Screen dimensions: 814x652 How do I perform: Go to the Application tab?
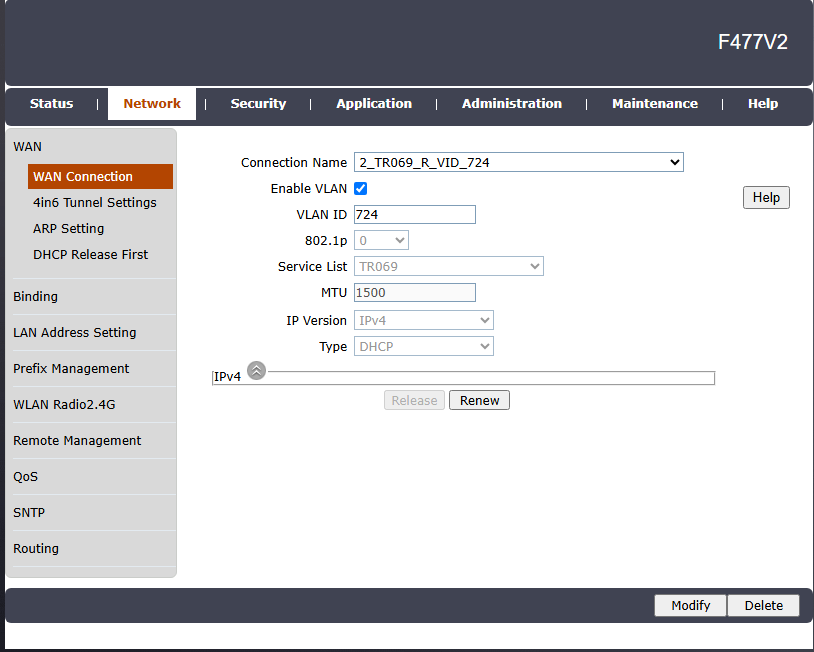(374, 104)
